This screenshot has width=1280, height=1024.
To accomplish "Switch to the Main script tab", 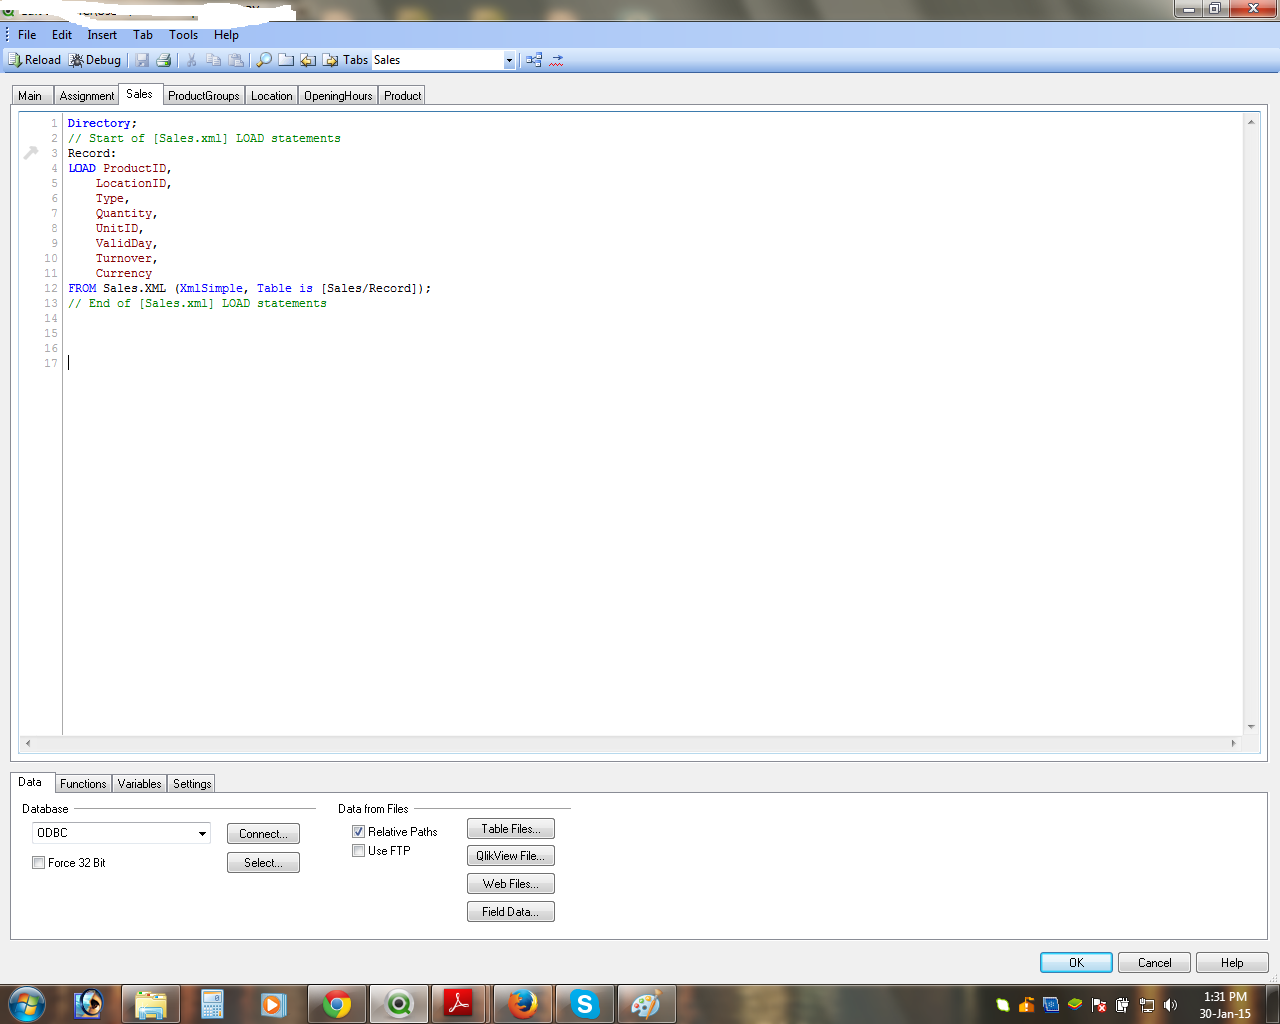I will point(30,96).
